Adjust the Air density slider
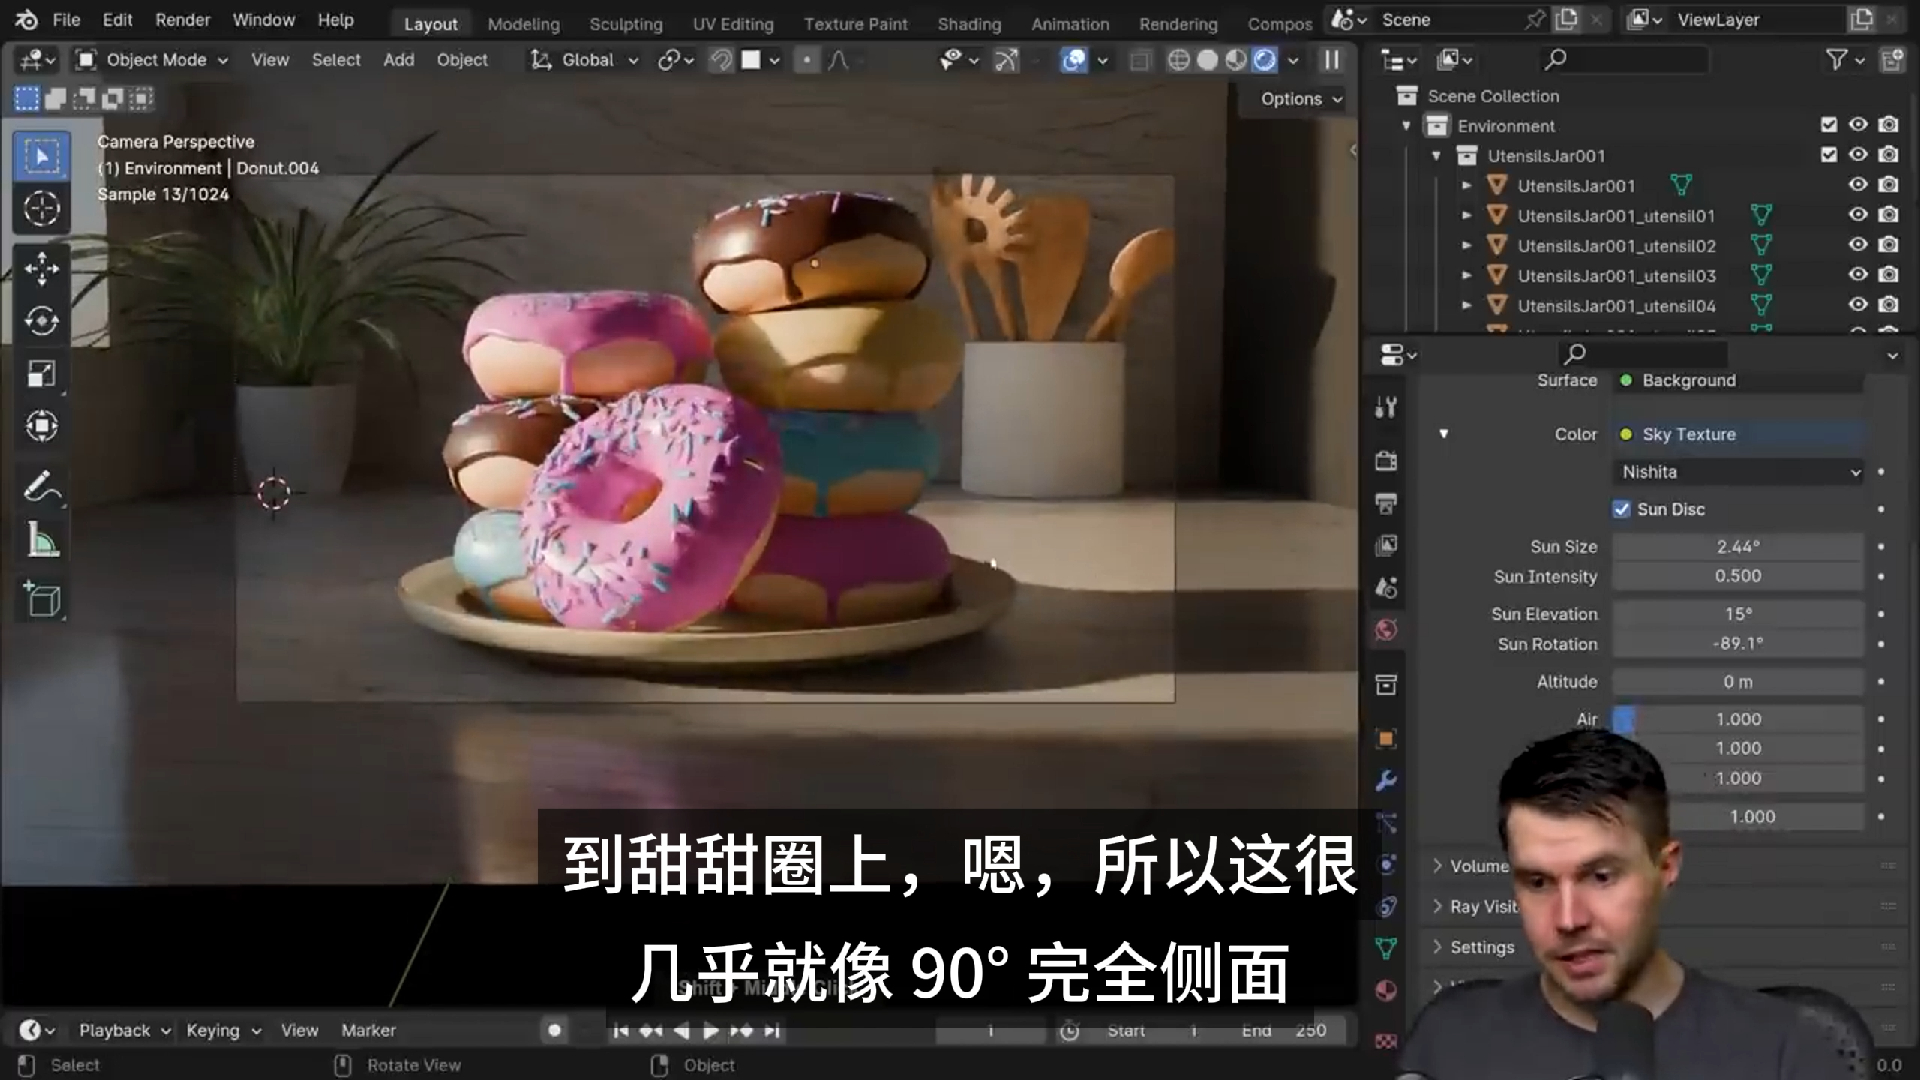The image size is (1920, 1080). pos(1740,719)
